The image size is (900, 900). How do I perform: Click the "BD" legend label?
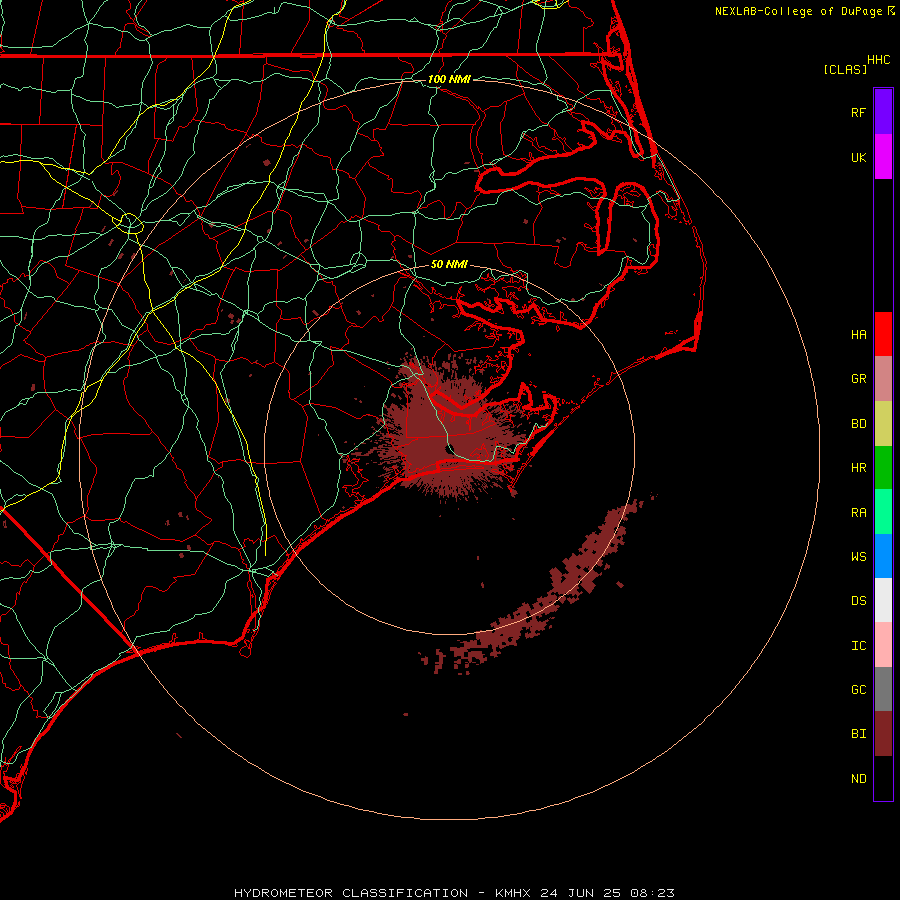point(858,424)
